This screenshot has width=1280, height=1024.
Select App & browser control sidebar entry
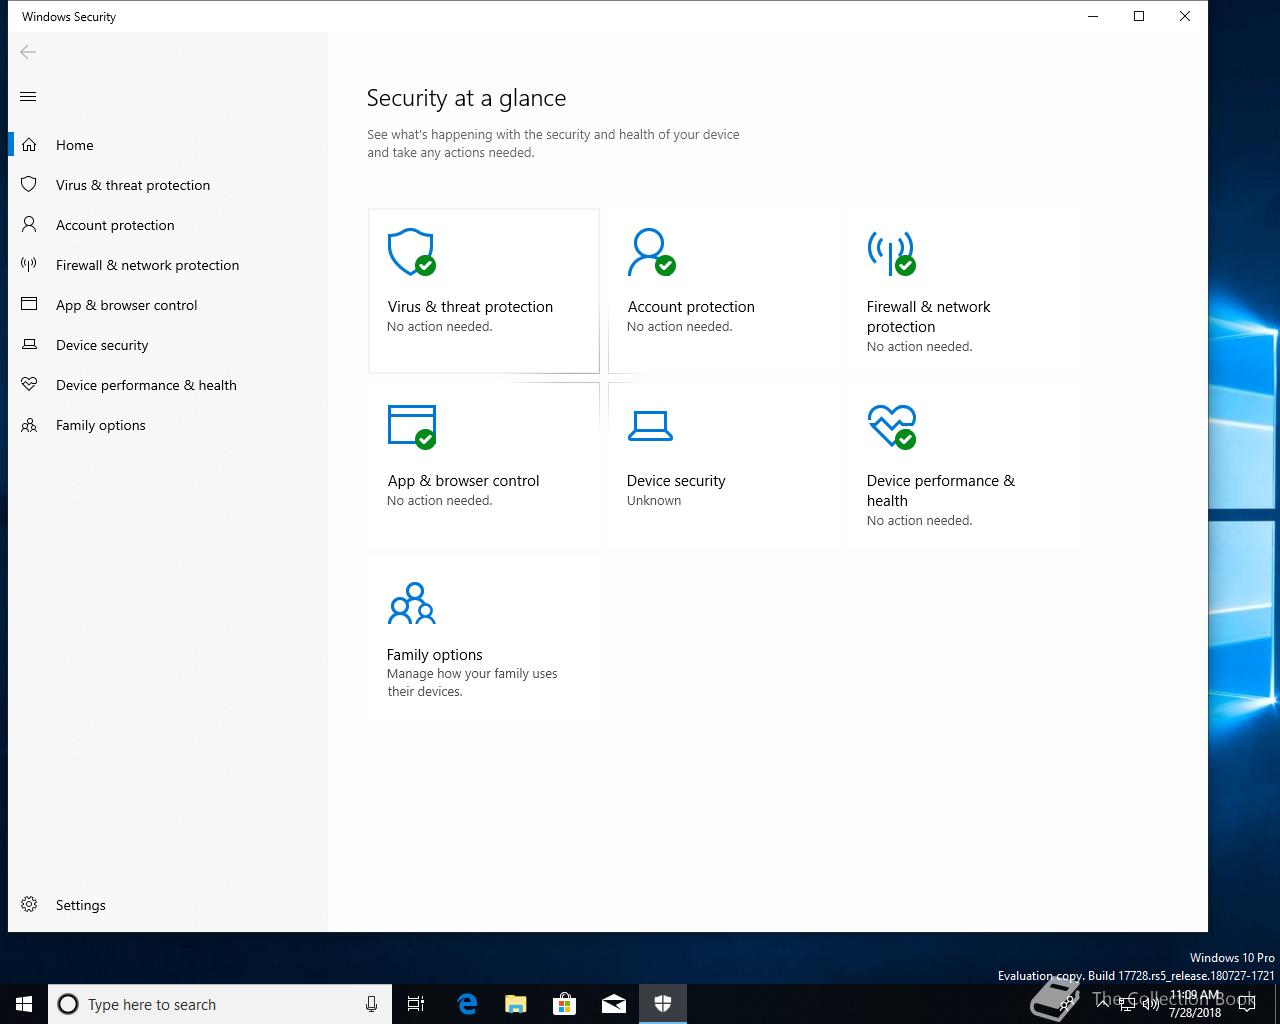pyautogui.click(x=126, y=305)
